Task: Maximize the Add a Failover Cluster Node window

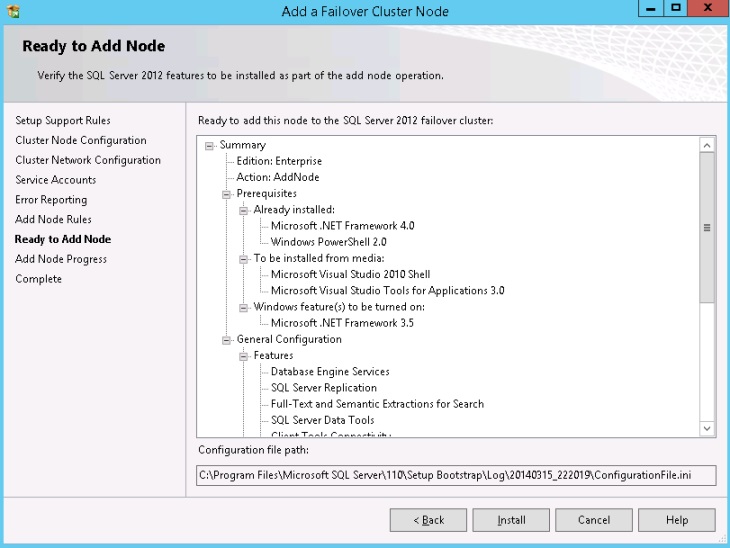Action: tap(675, 8)
